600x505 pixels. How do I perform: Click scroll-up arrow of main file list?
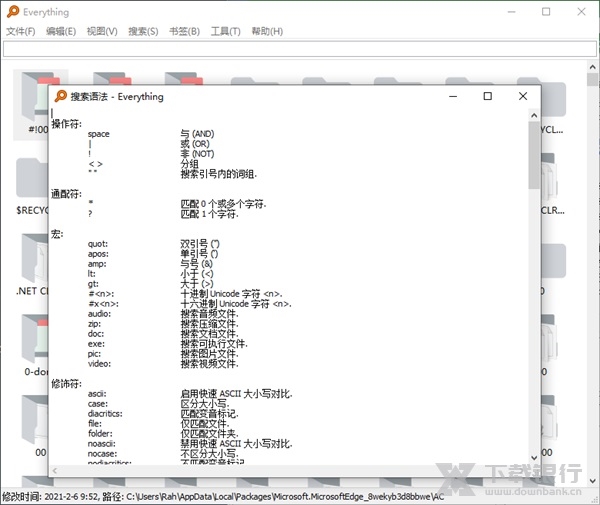click(593, 67)
